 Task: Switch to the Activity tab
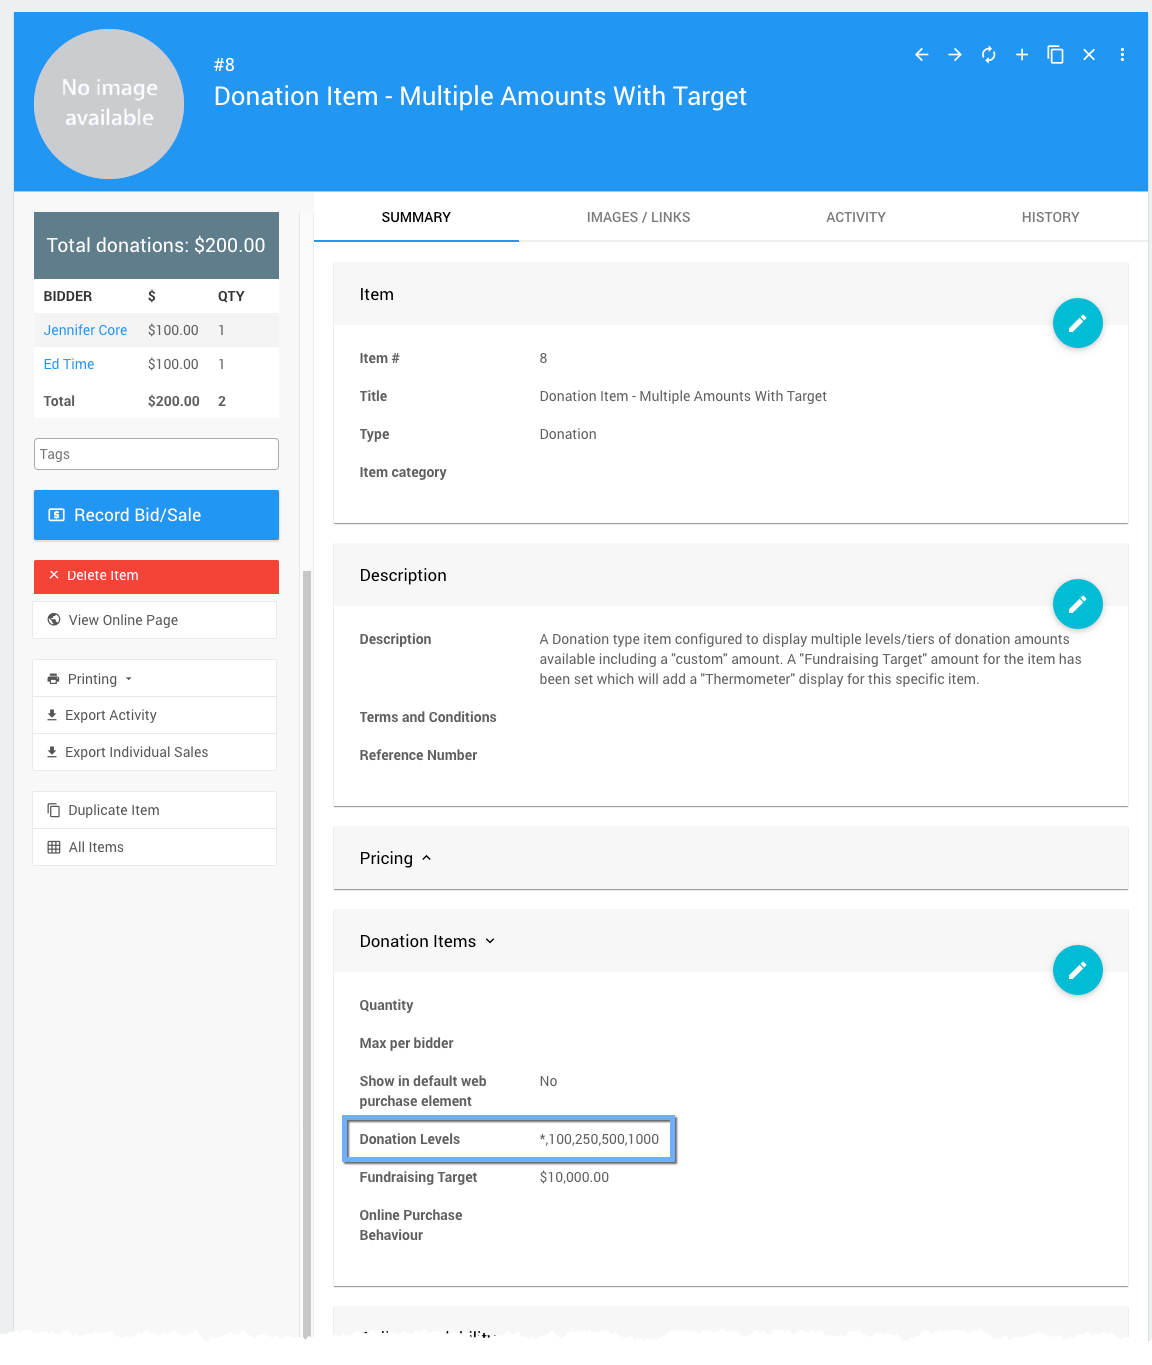click(855, 217)
